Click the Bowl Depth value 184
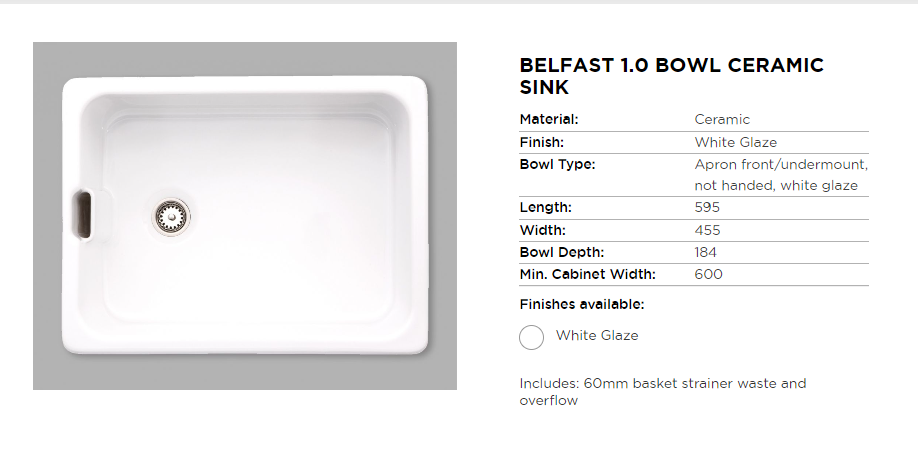This screenshot has width=918, height=454. click(706, 252)
